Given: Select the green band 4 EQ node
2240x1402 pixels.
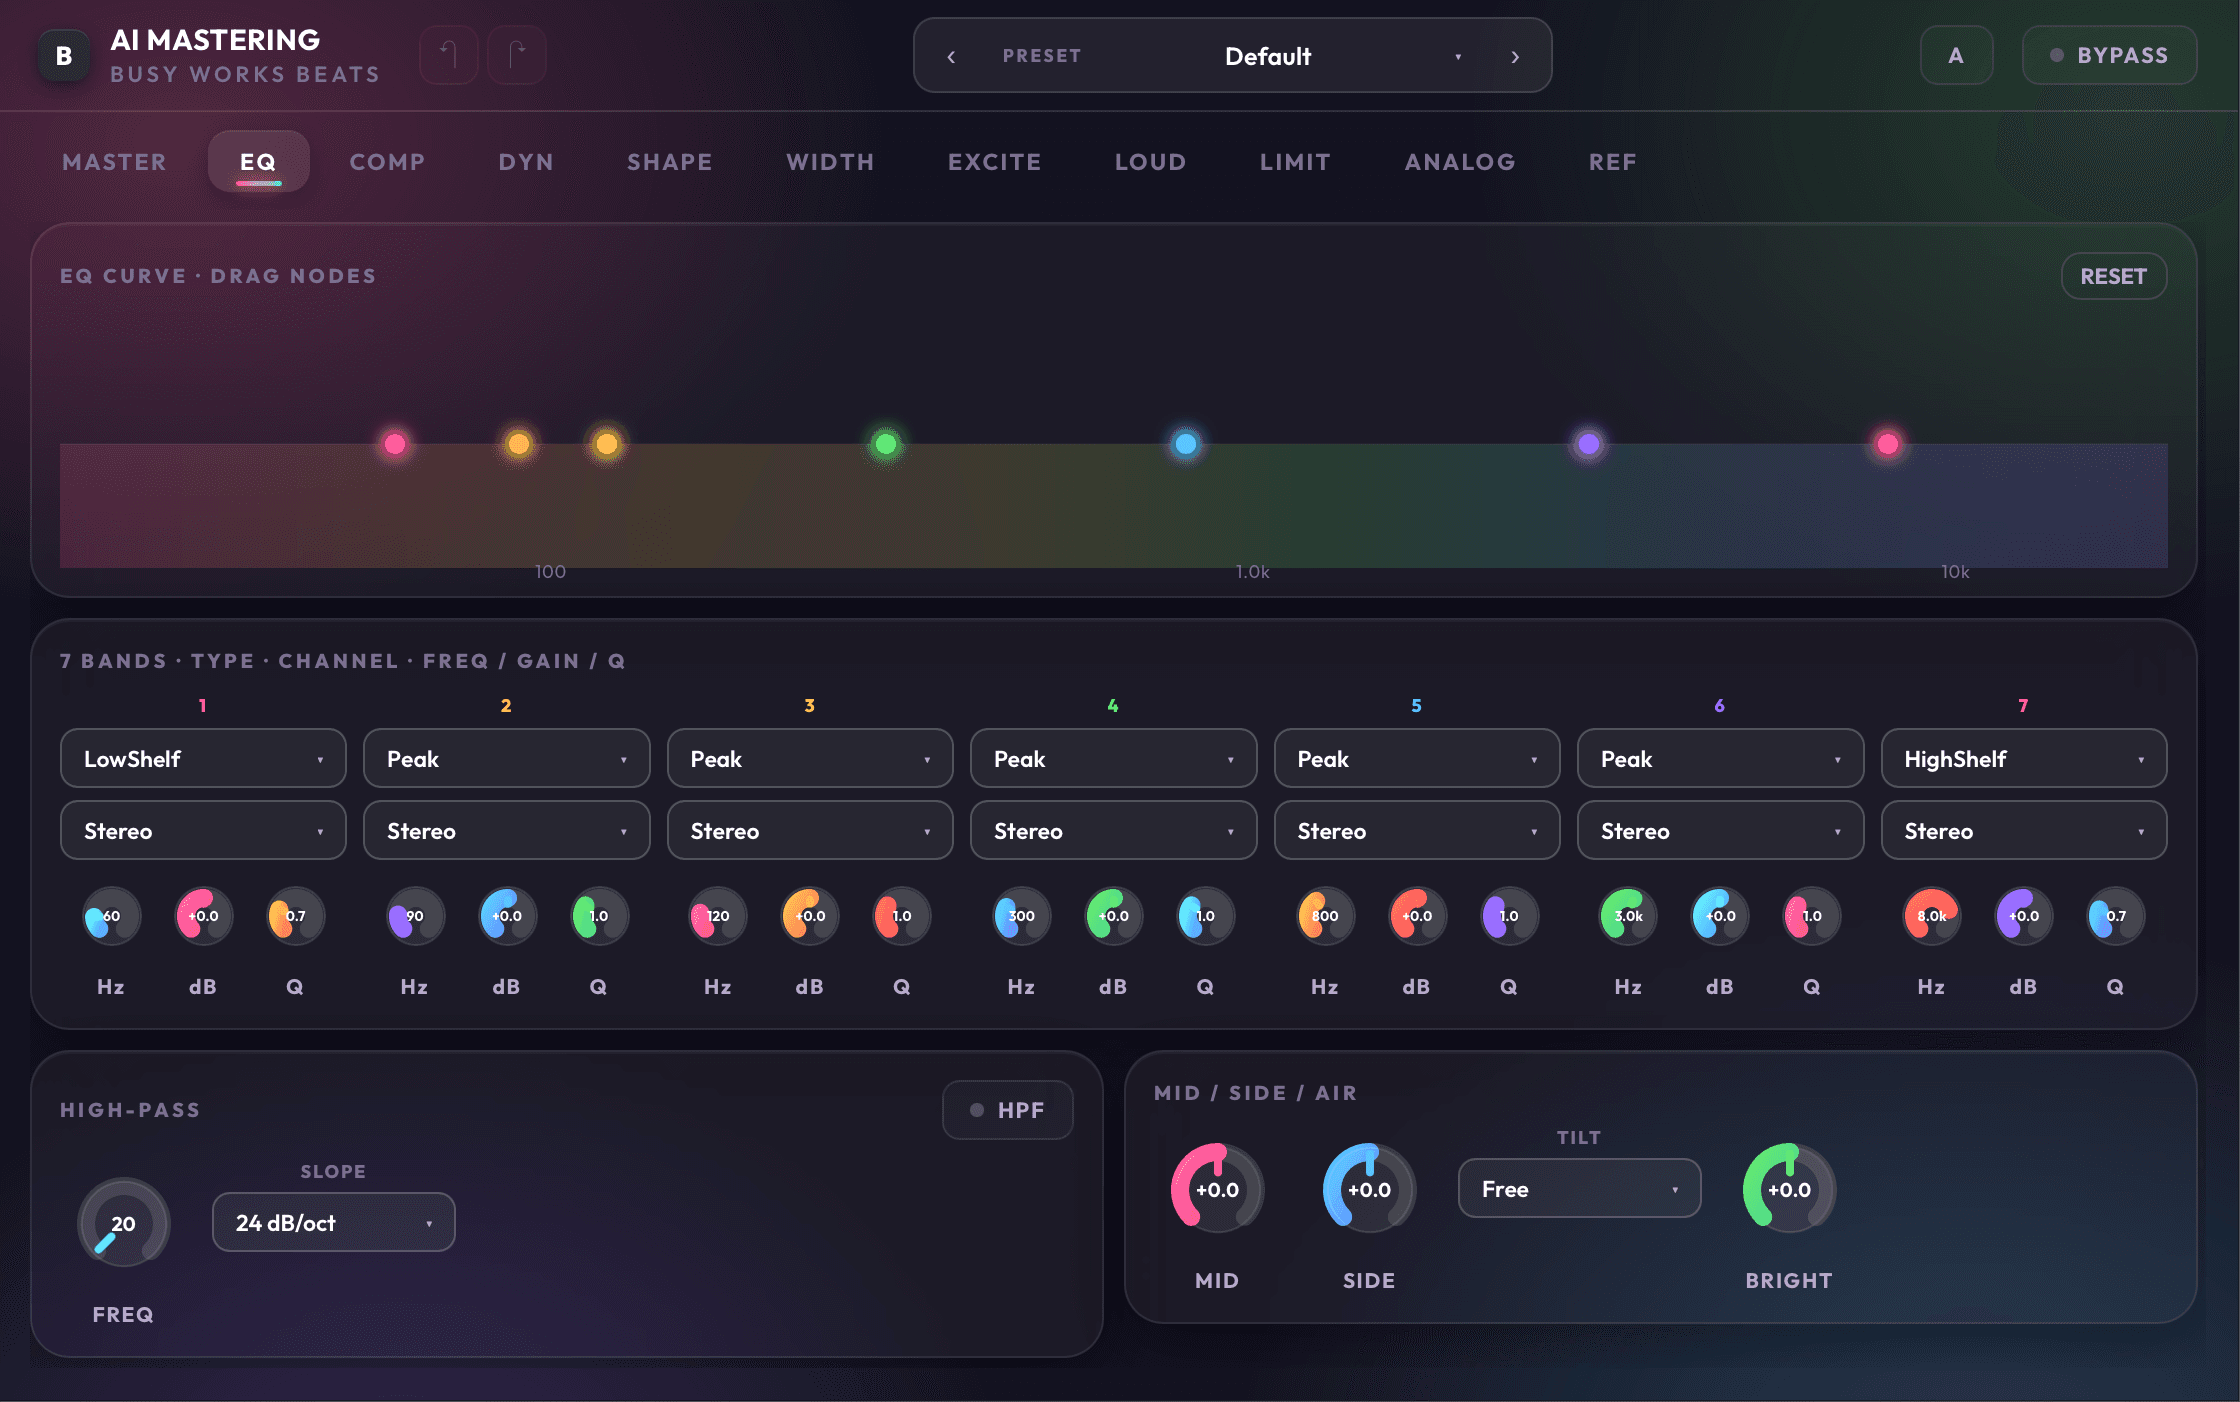Looking at the screenshot, I should coord(885,444).
